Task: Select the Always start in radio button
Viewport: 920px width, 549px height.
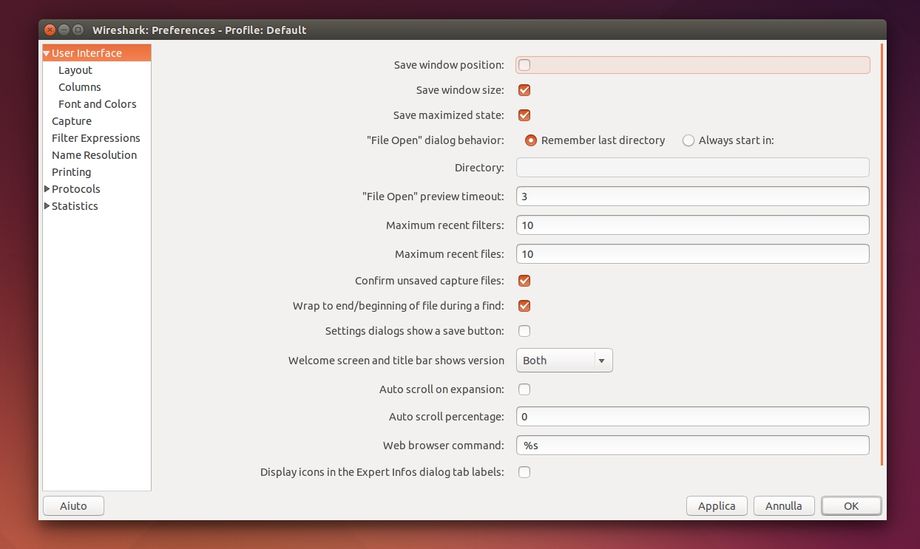Action: click(x=688, y=141)
